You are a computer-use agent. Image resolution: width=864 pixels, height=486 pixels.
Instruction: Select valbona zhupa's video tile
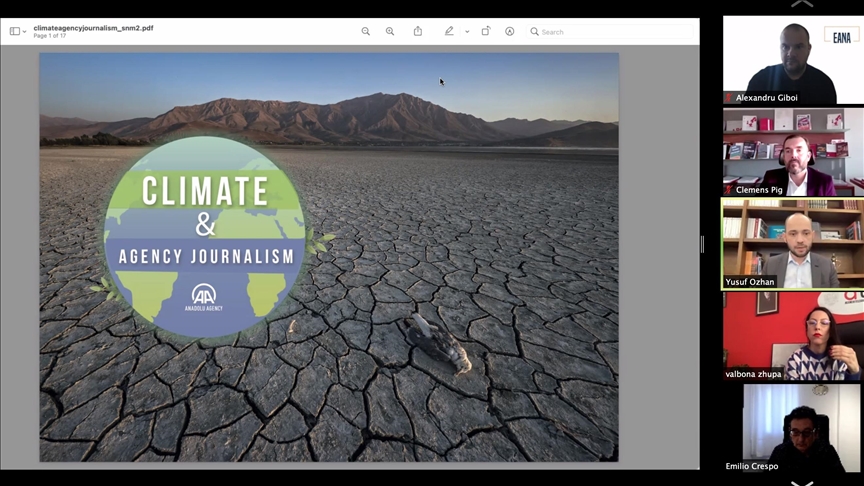(793, 336)
